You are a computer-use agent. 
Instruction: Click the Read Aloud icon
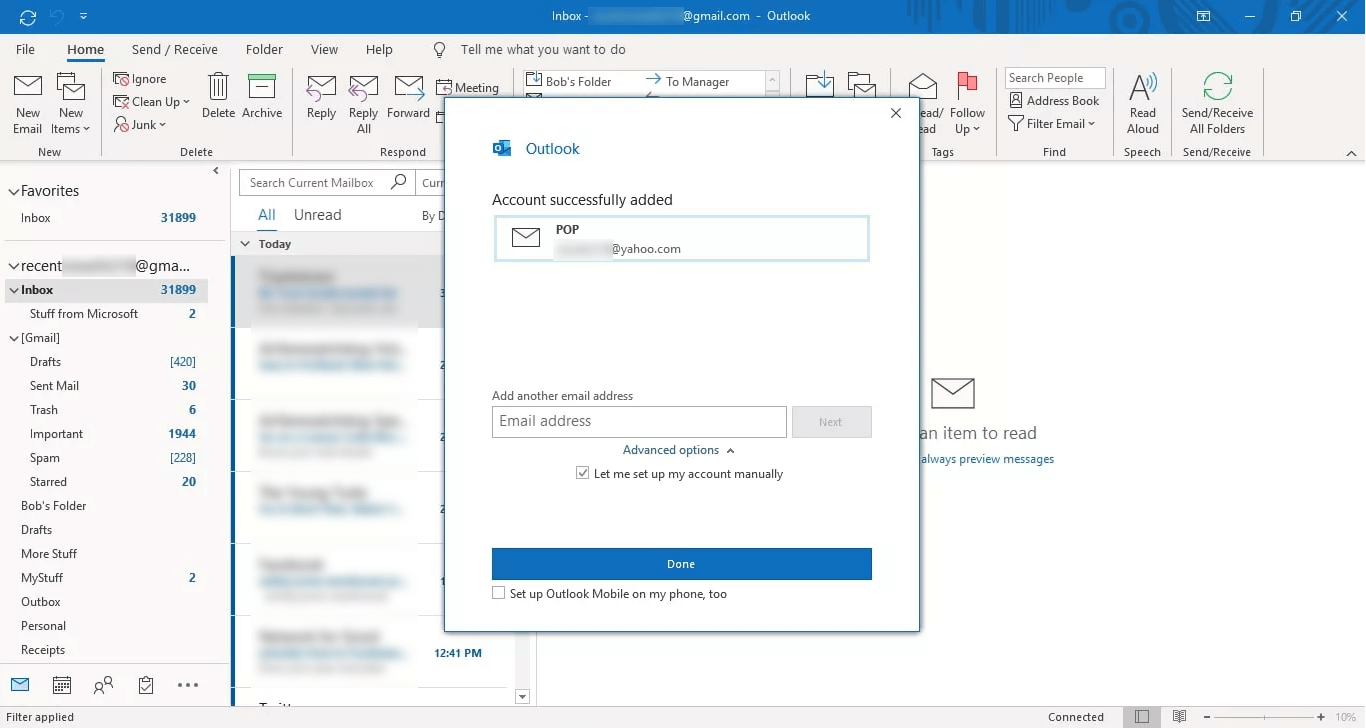[x=1143, y=87]
